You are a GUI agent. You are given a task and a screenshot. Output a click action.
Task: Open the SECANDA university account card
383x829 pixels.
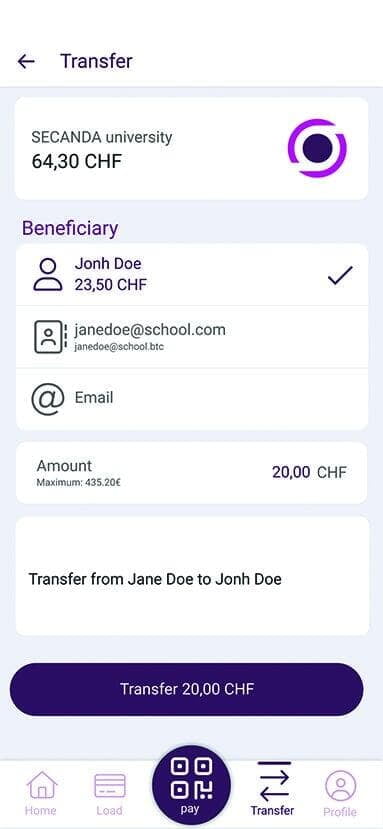tap(192, 148)
